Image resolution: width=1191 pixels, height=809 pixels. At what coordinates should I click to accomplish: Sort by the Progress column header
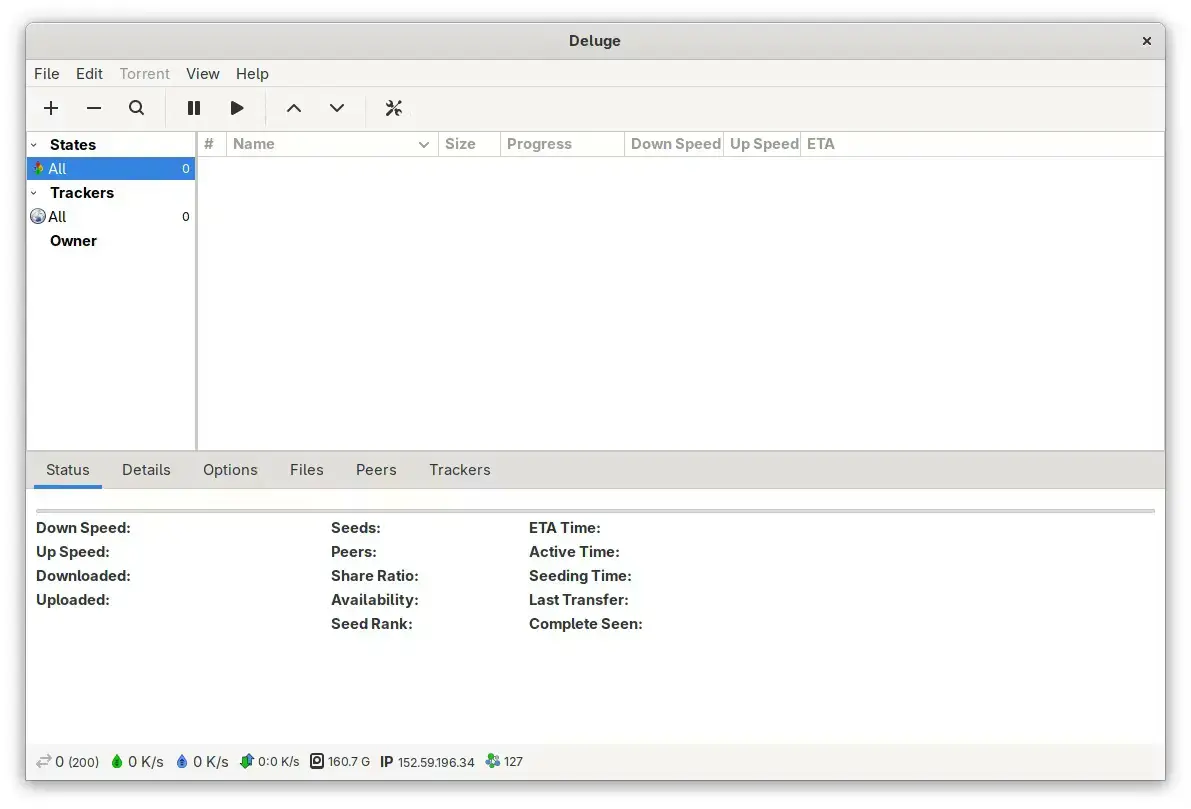562,144
